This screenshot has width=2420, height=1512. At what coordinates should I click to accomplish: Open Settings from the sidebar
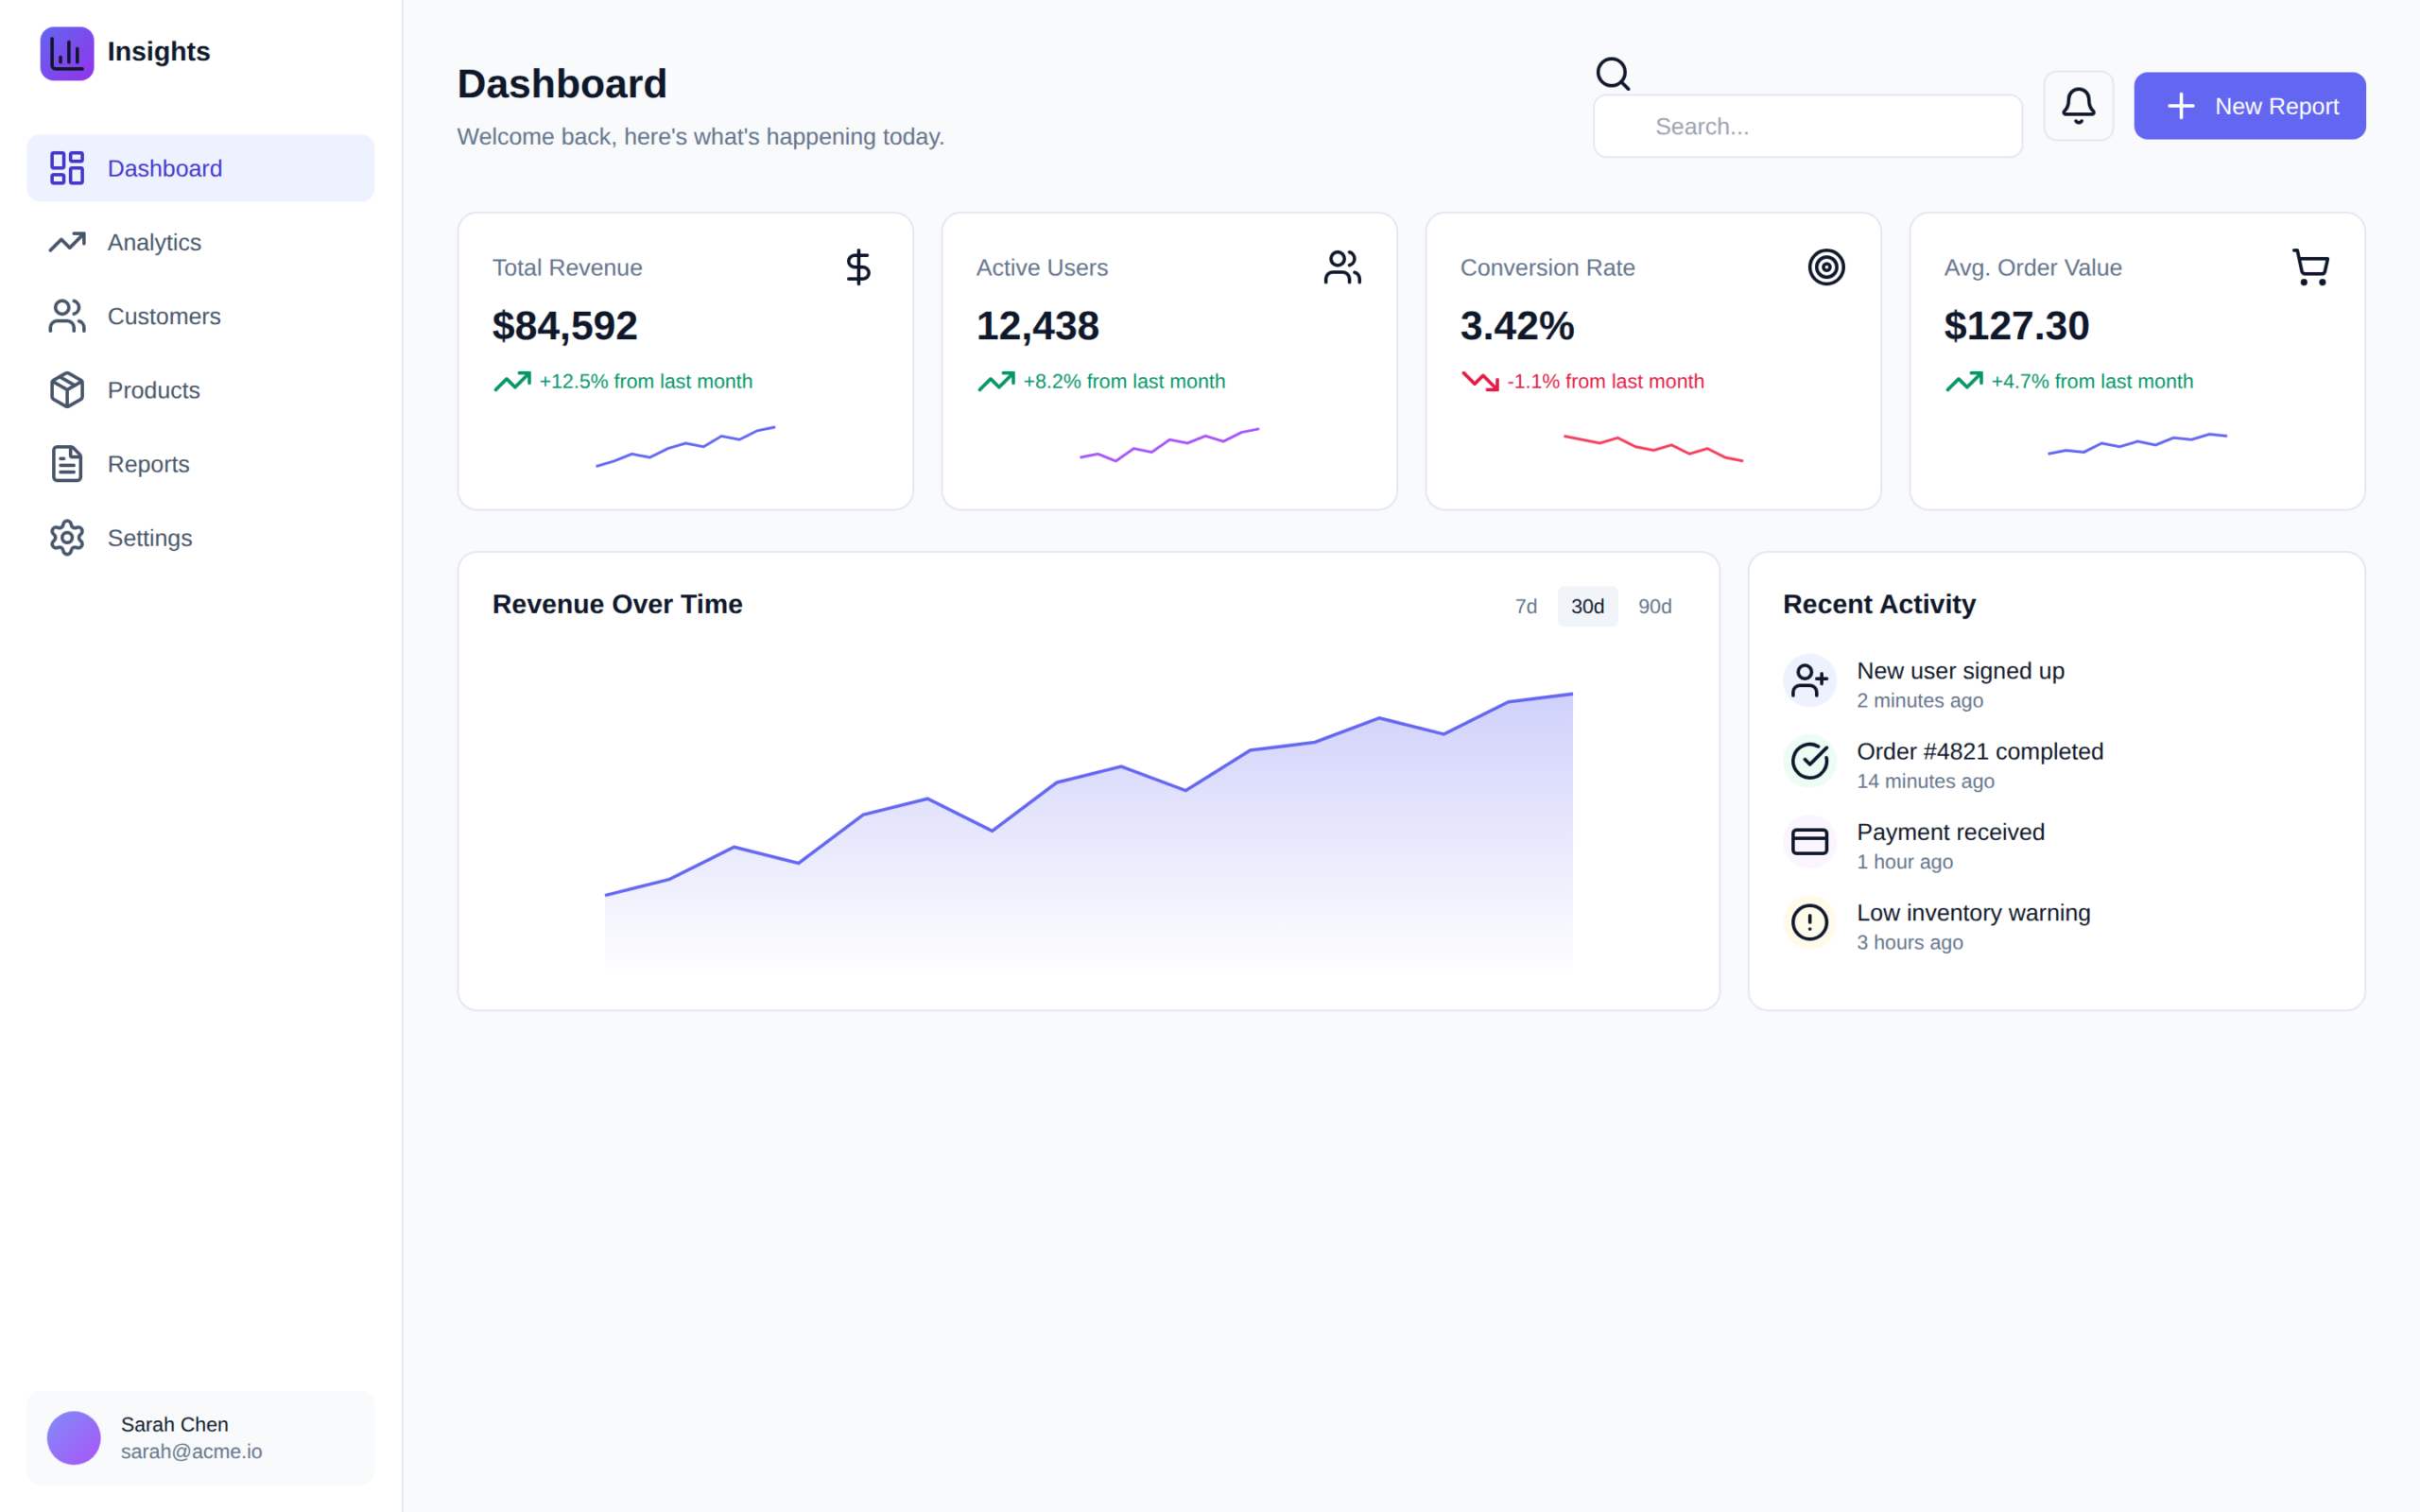pyautogui.click(x=149, y=538)
